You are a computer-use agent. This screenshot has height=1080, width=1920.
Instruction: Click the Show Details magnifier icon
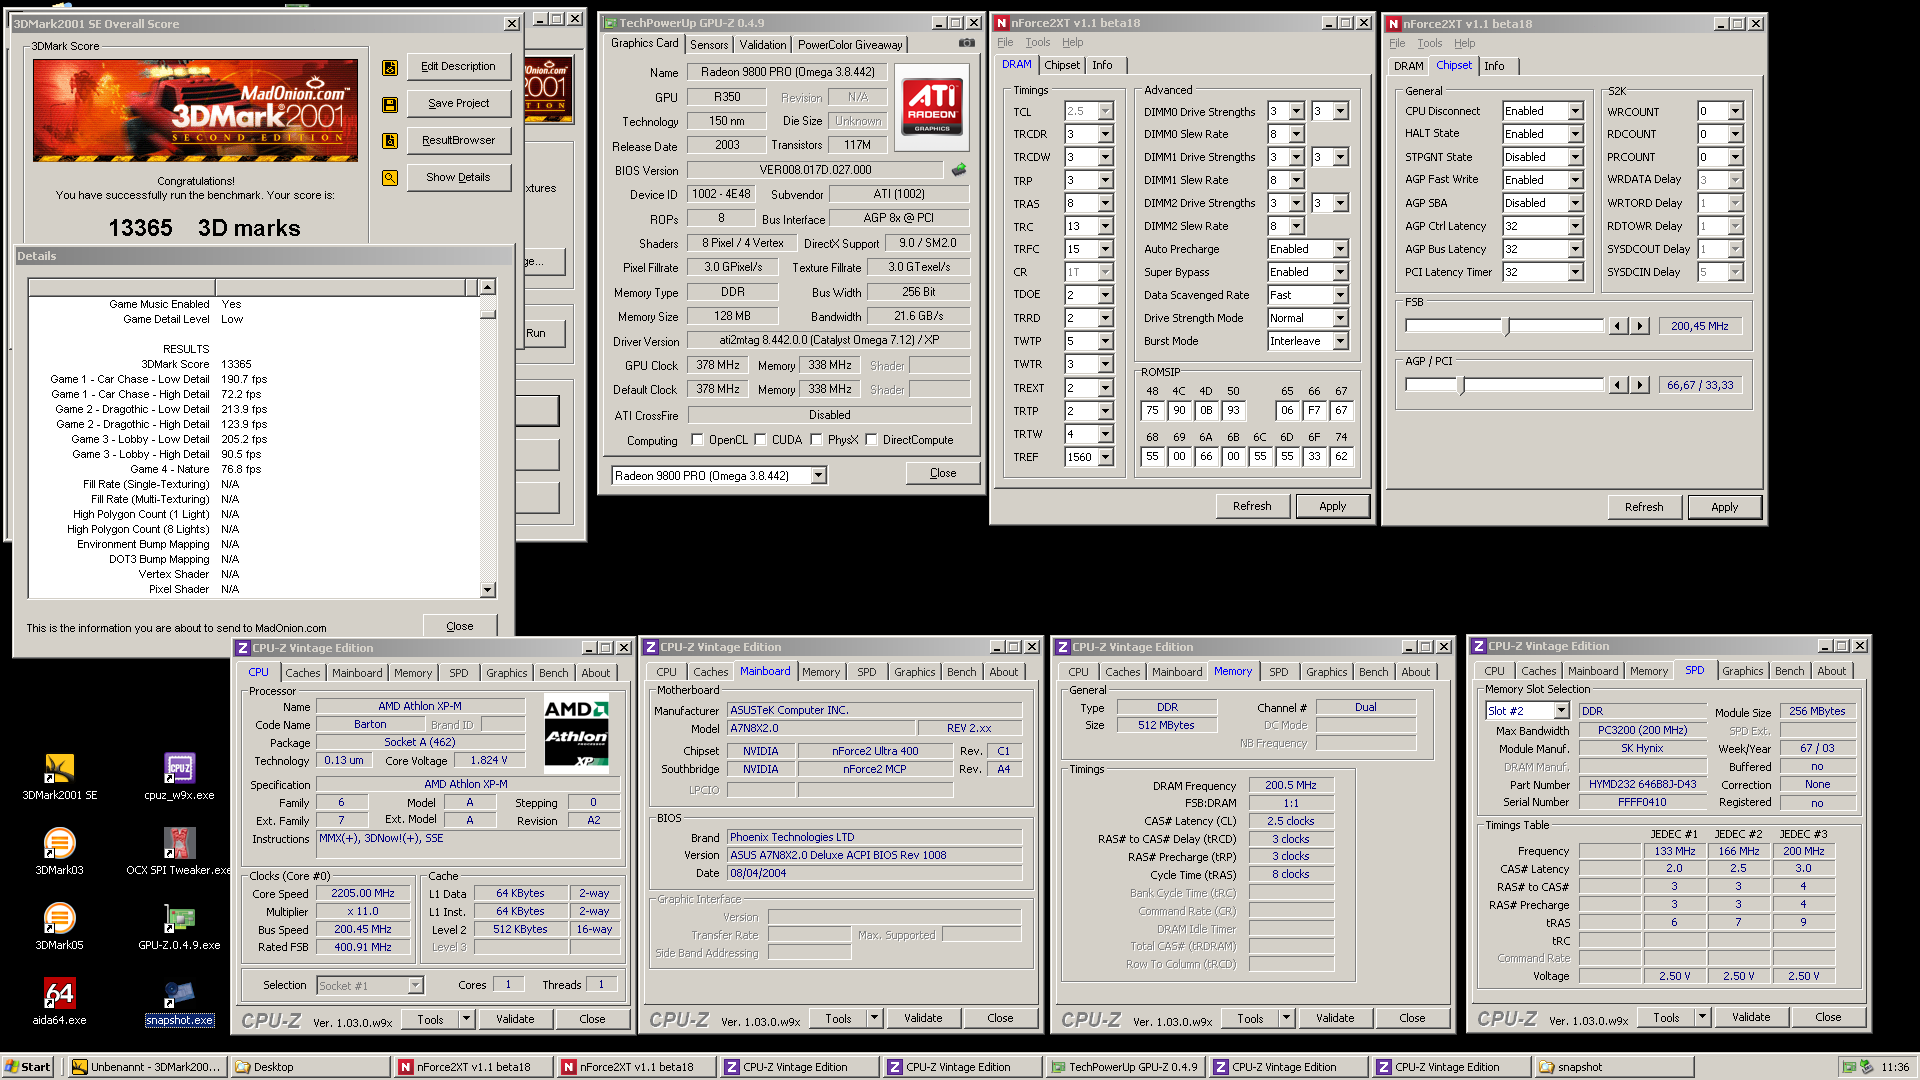390,178
